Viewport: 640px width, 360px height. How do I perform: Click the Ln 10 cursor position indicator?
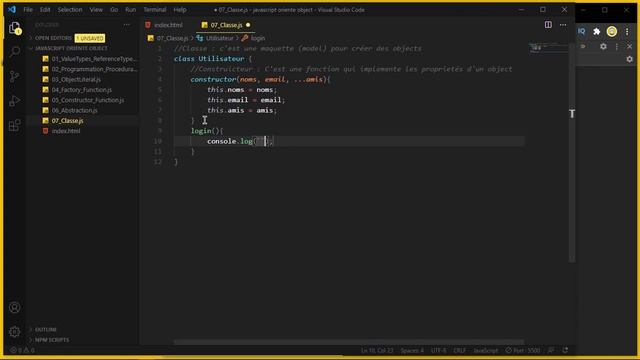(377, 350)
